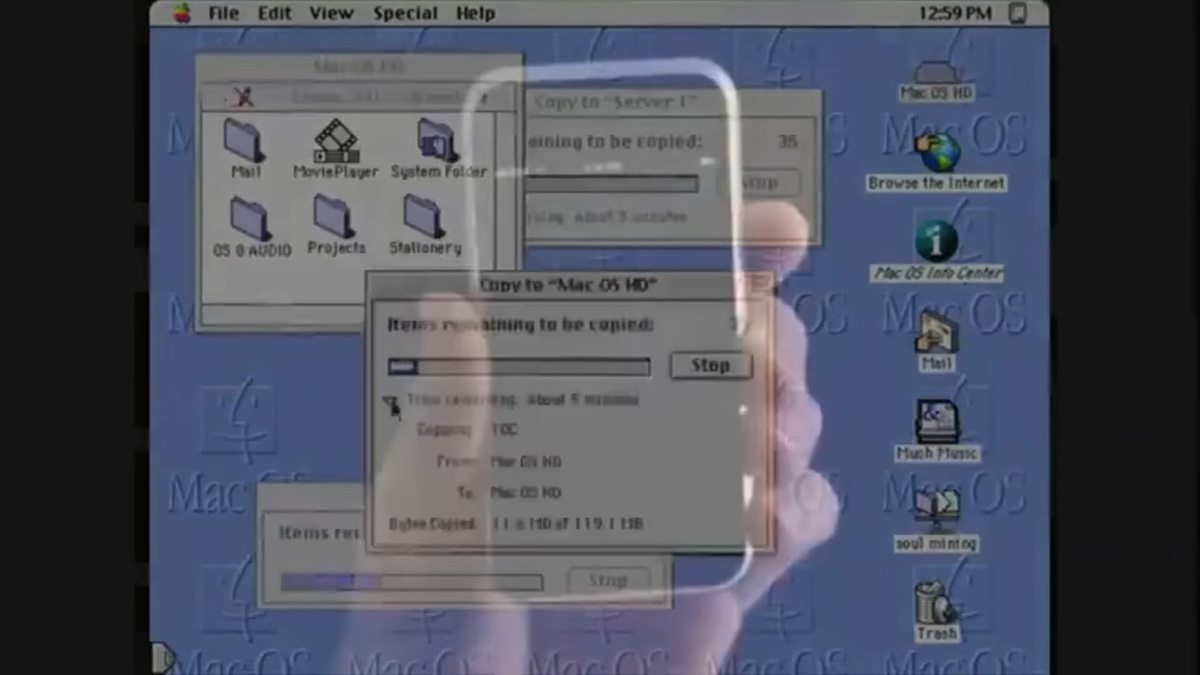The width and height of the screenshot is (1200, 675).
Task: Open the application menu icon beside the clock
Action: click(x=1017, y=13)
